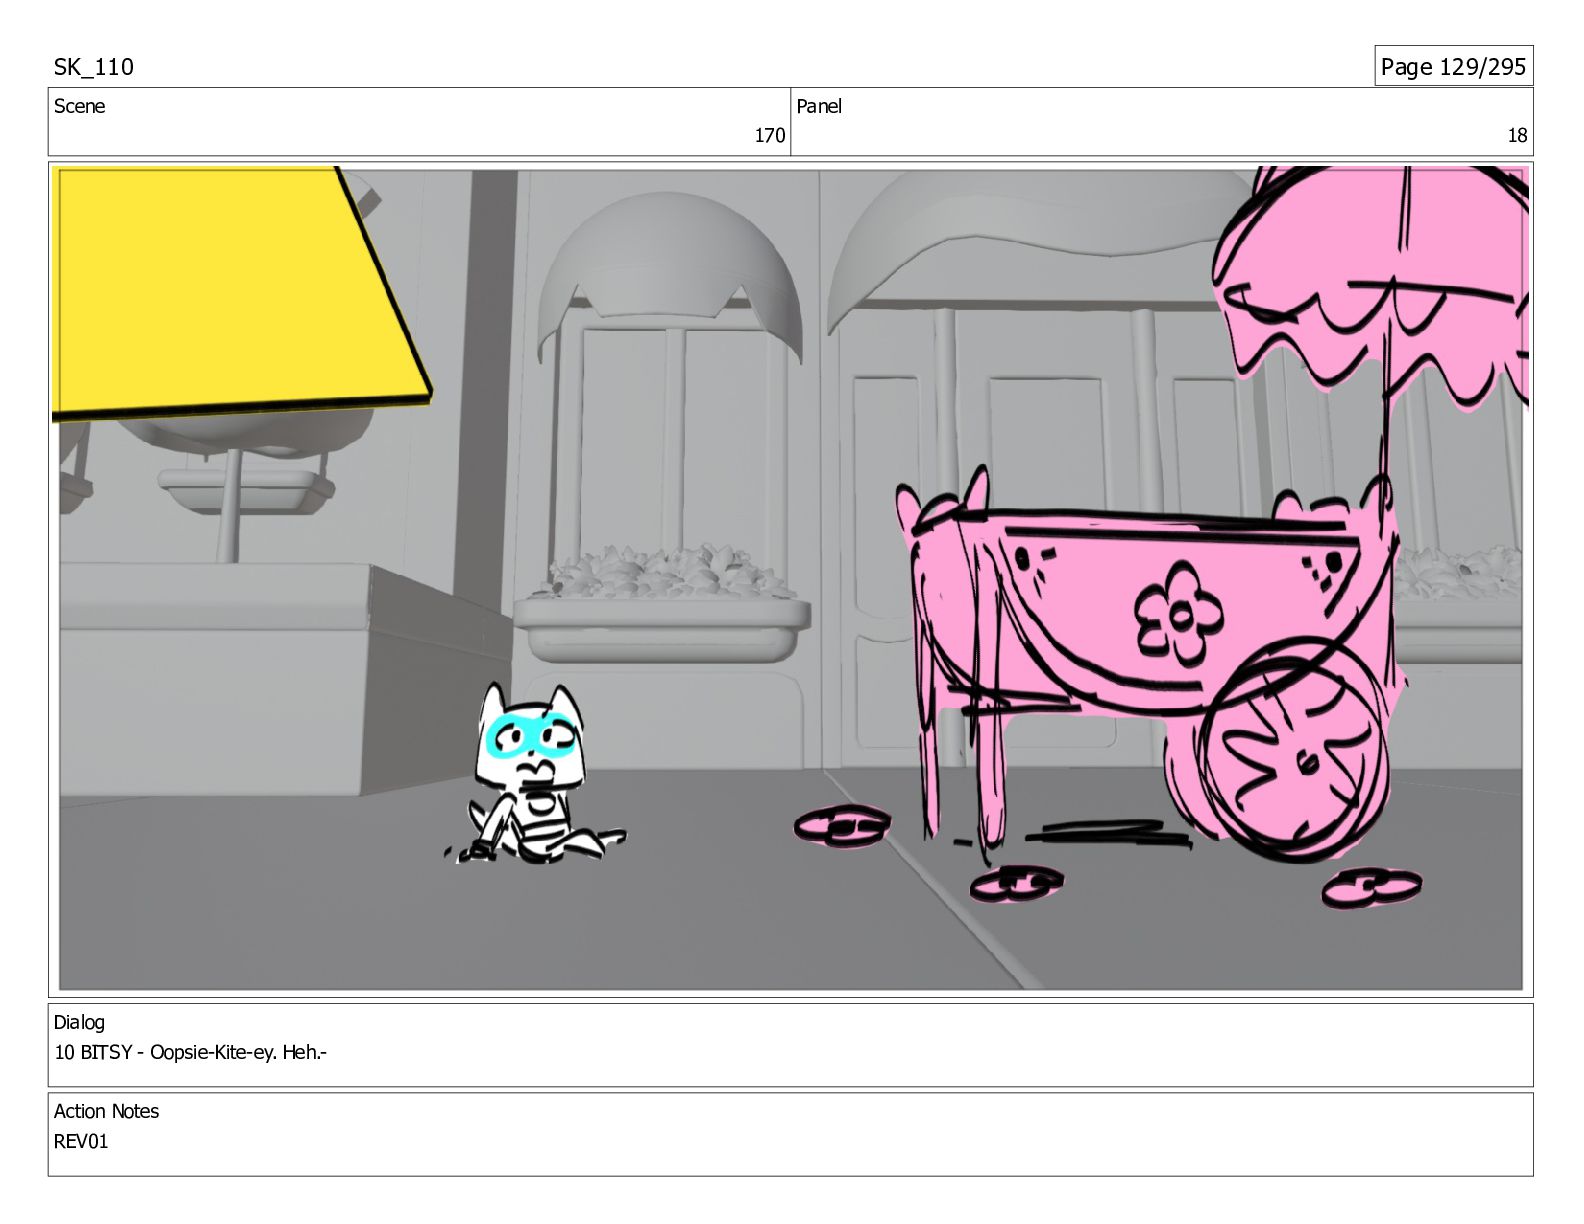
Task: Click the dialog line "10 BITSY - Oopsie-Kite-ey. Heh.-"
Action: [x=191, y=1052]
